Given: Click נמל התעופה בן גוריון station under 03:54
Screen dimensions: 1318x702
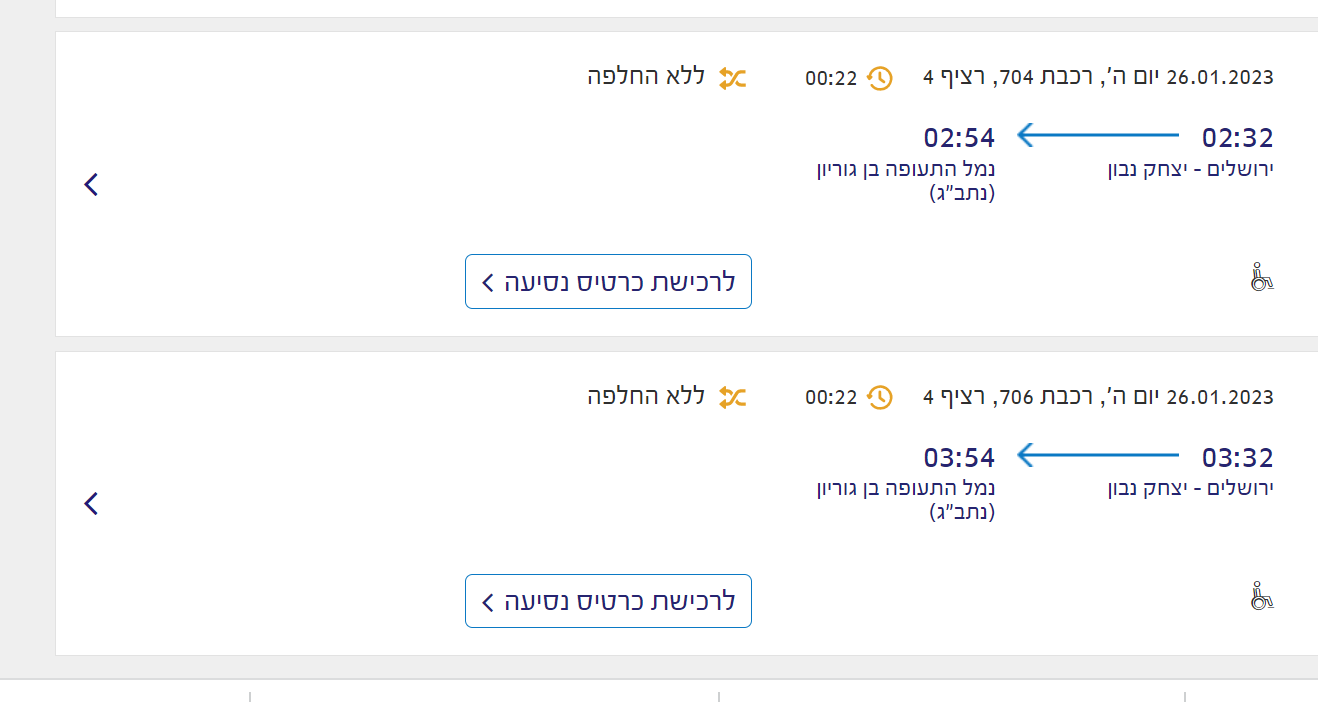Looking at the screenshot, I should click(906, 489).
